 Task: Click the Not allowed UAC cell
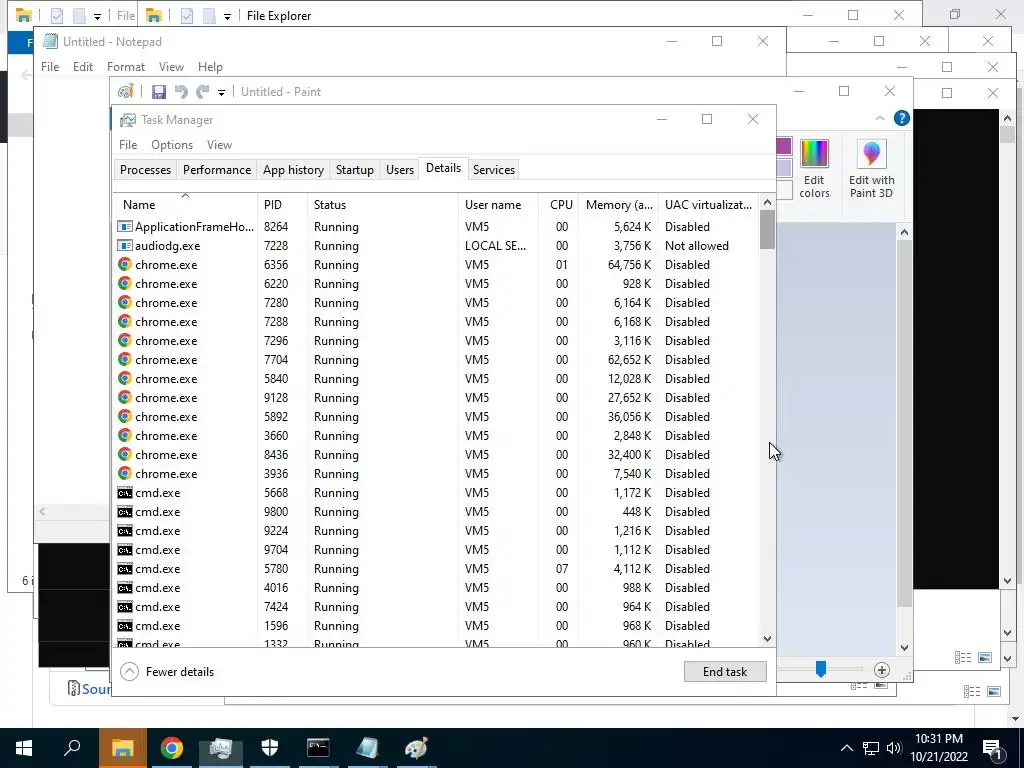pyautogui.click(x=697, y=246)
